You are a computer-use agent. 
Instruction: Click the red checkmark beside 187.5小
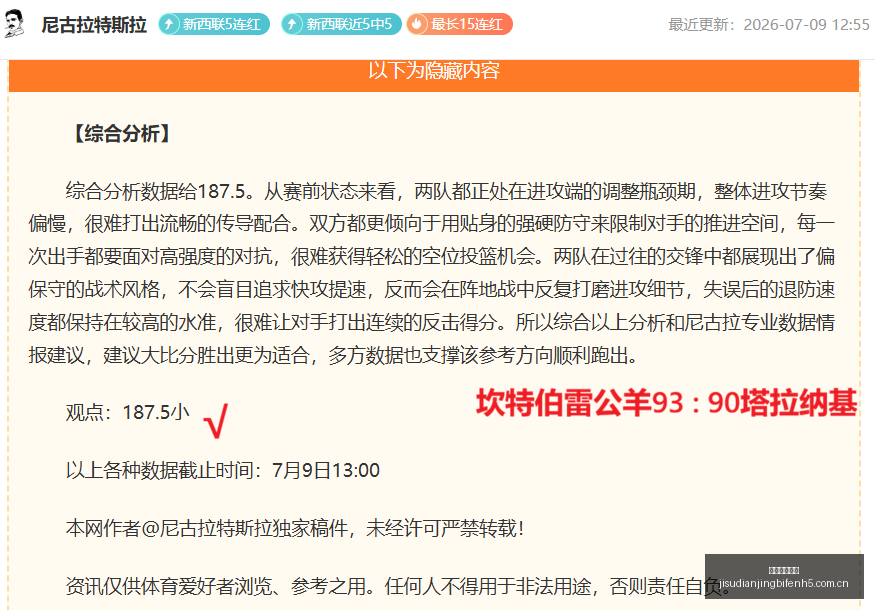pyautogui.click(x=216, y=421)
